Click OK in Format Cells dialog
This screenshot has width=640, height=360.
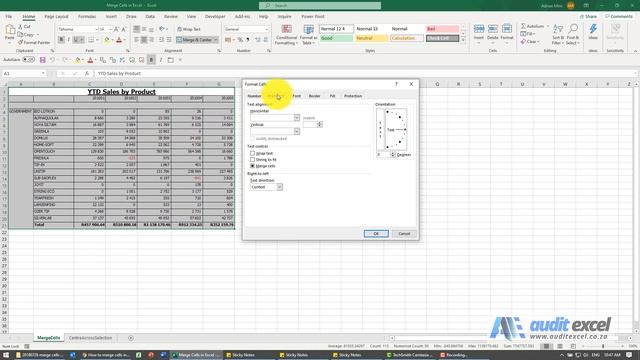[376, 234]
